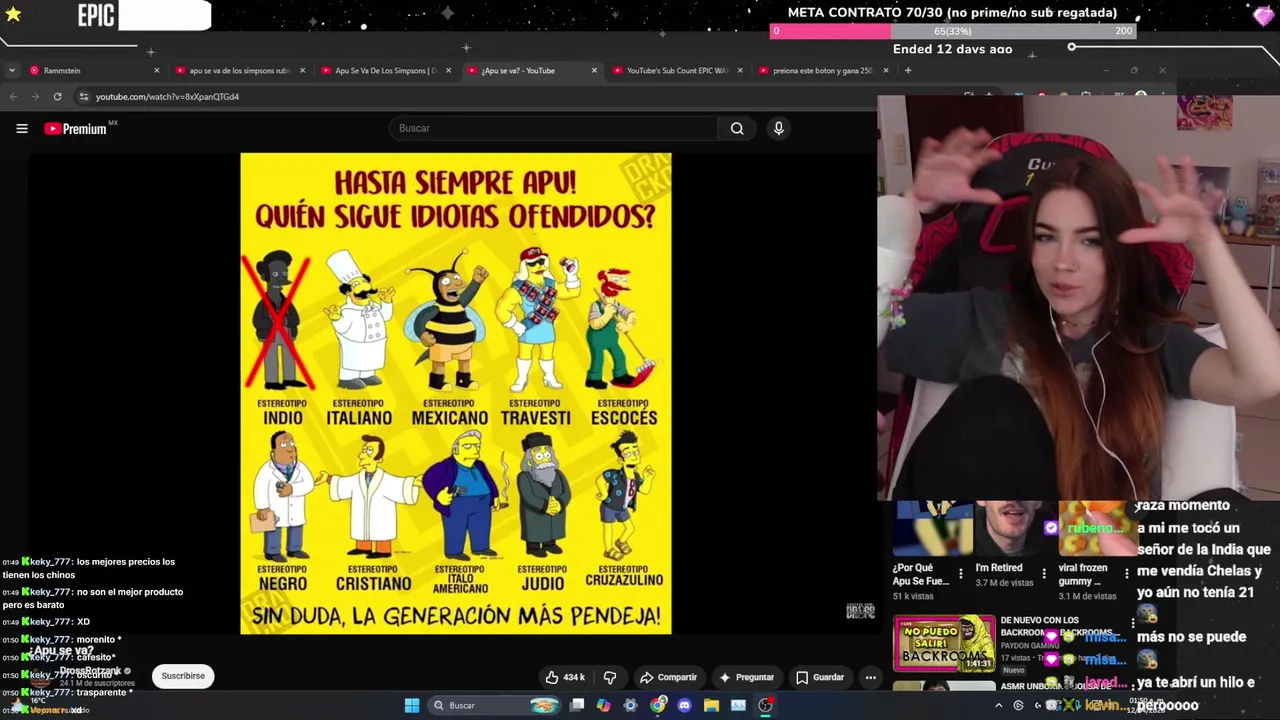Screen dimensions: 1280x720
Task: Click the youtube.com URL in address bar
Action: (x=167, y=97)
